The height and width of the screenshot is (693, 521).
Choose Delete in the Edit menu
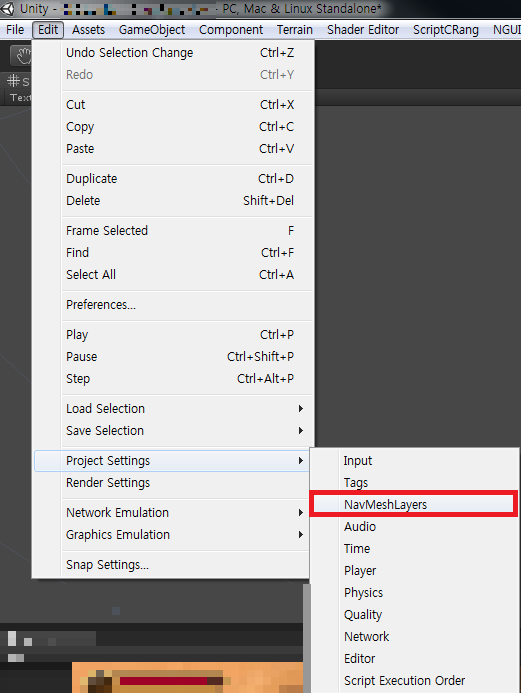[x=174, y=201]
